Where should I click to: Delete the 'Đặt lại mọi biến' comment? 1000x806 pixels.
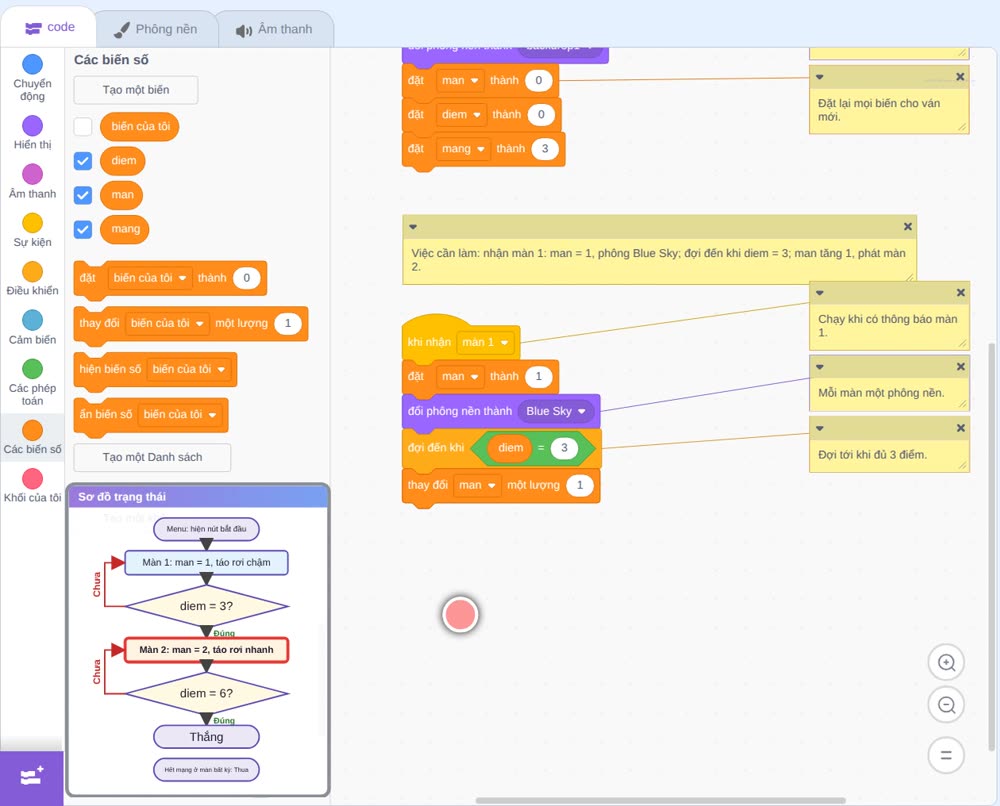[960, 77]
